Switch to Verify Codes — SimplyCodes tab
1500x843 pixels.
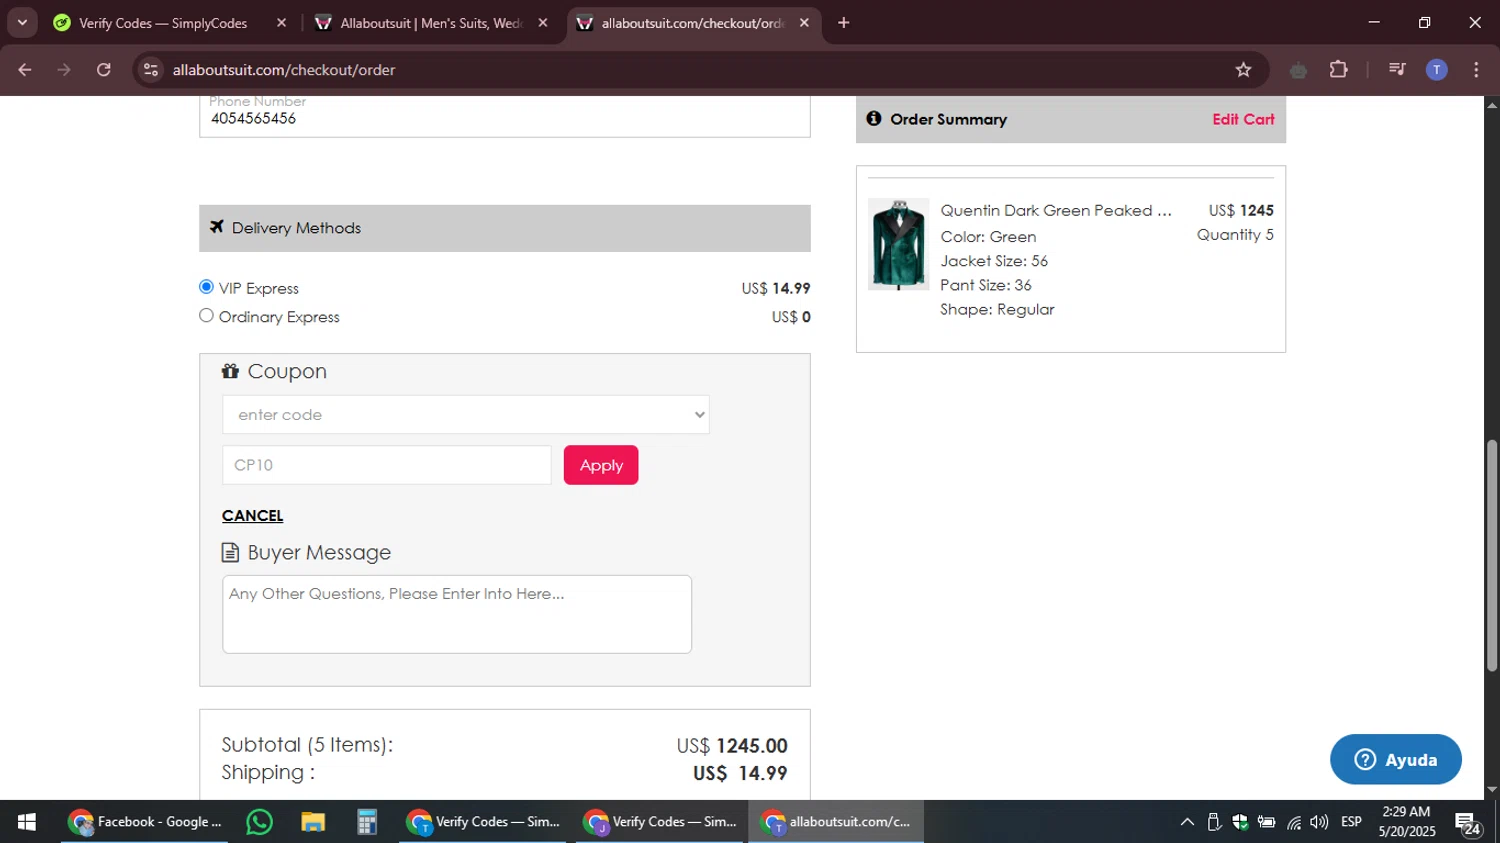tap(163, 23)
